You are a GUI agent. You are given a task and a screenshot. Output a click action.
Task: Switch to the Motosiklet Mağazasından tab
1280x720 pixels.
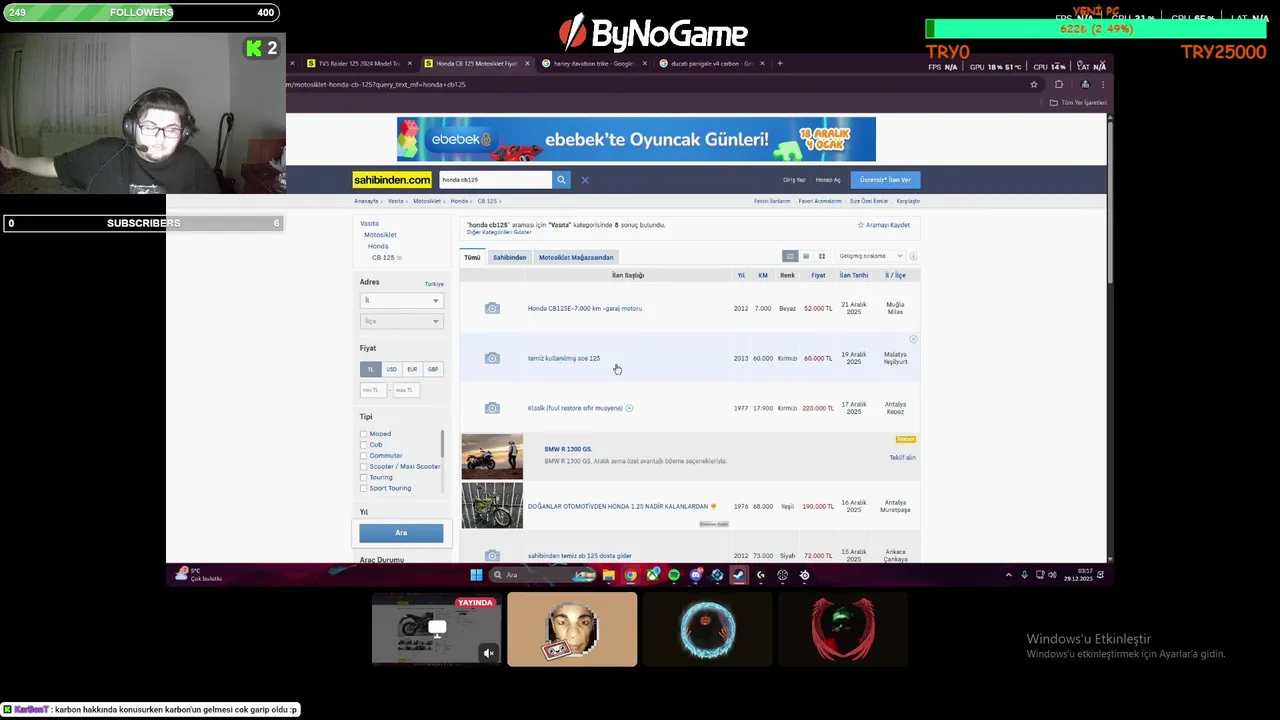point(576,257)
